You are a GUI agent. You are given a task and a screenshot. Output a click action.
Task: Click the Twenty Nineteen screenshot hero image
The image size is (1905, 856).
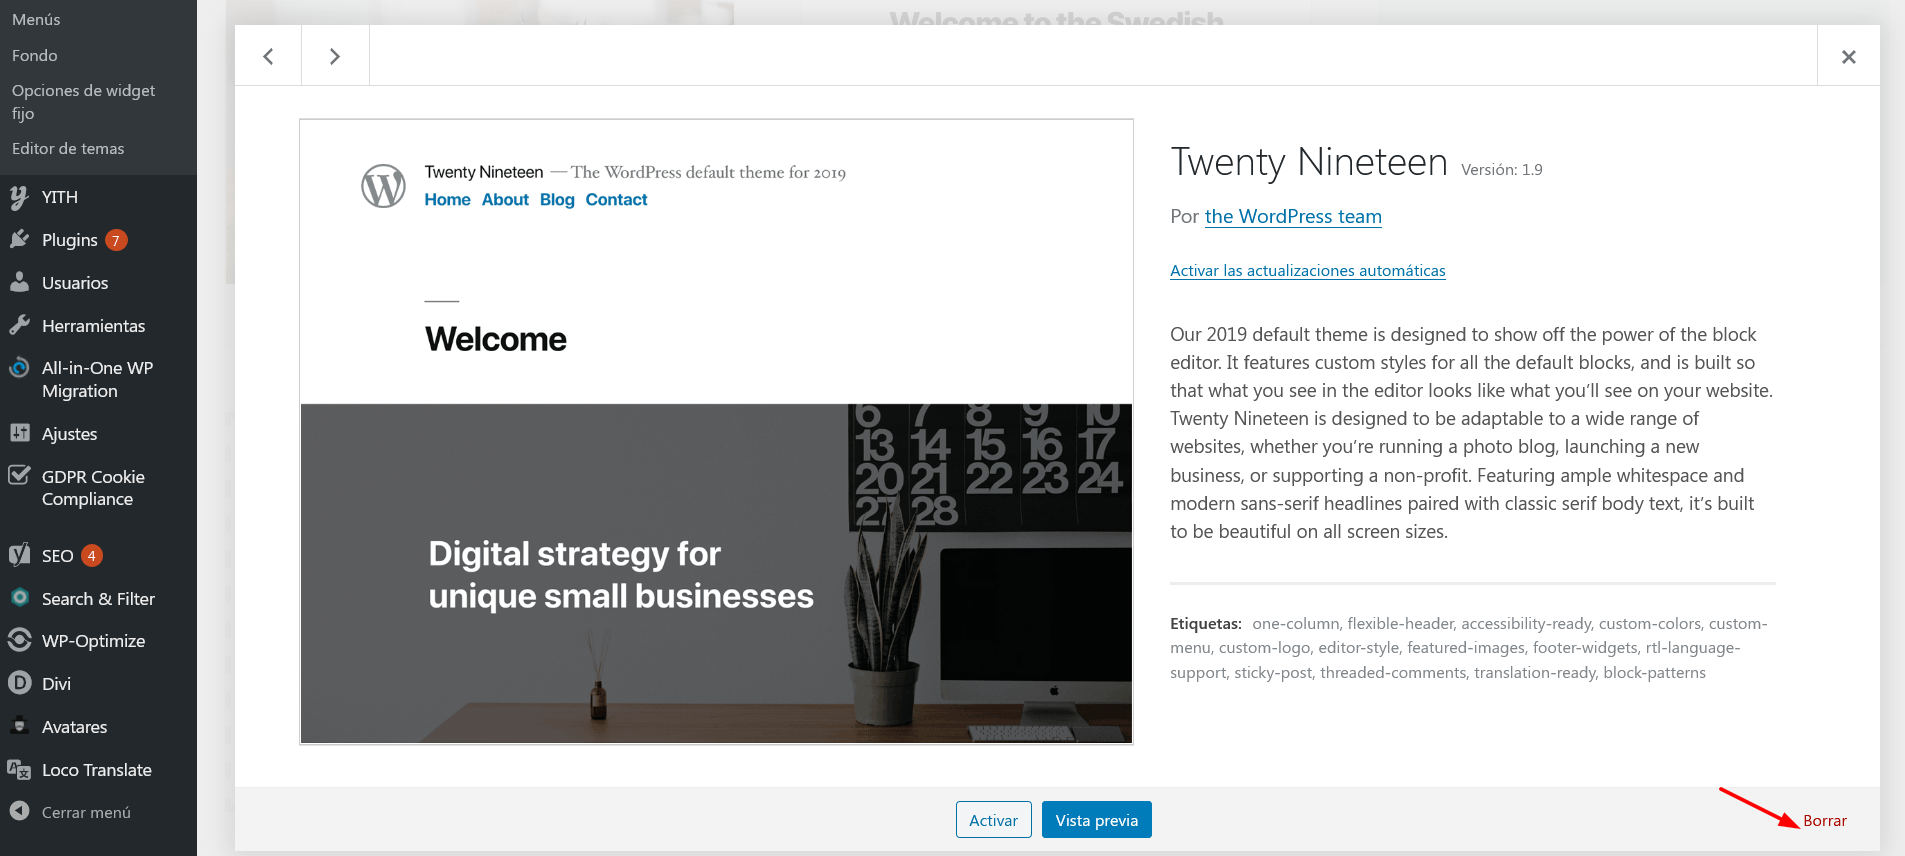[x=716, y=573]
